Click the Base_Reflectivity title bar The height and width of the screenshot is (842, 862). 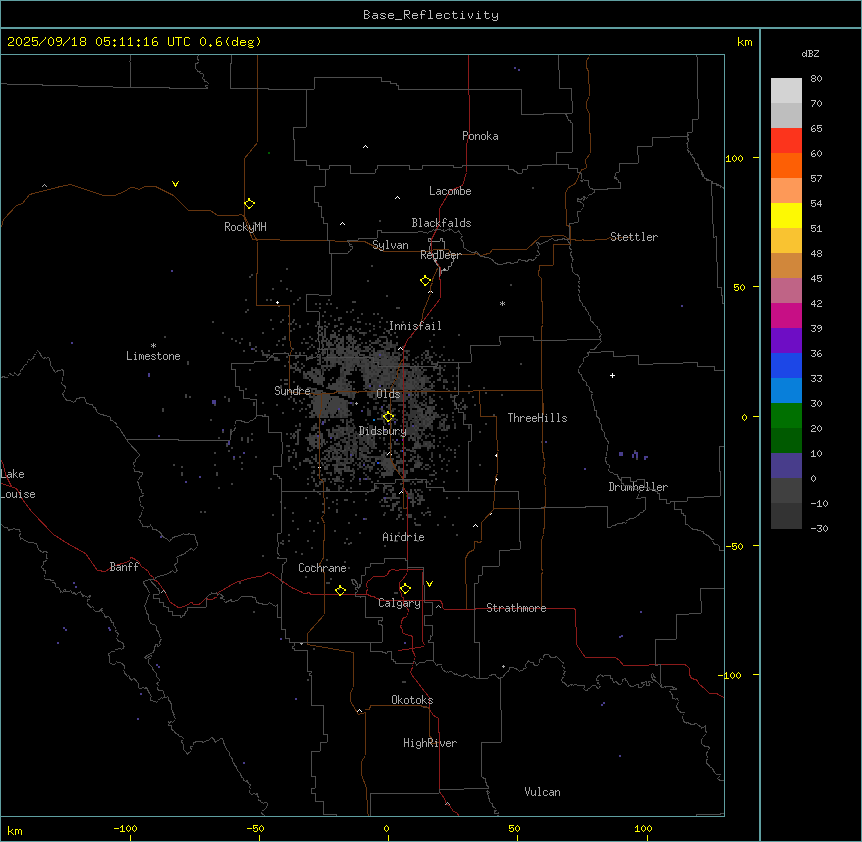click(430, 15)
